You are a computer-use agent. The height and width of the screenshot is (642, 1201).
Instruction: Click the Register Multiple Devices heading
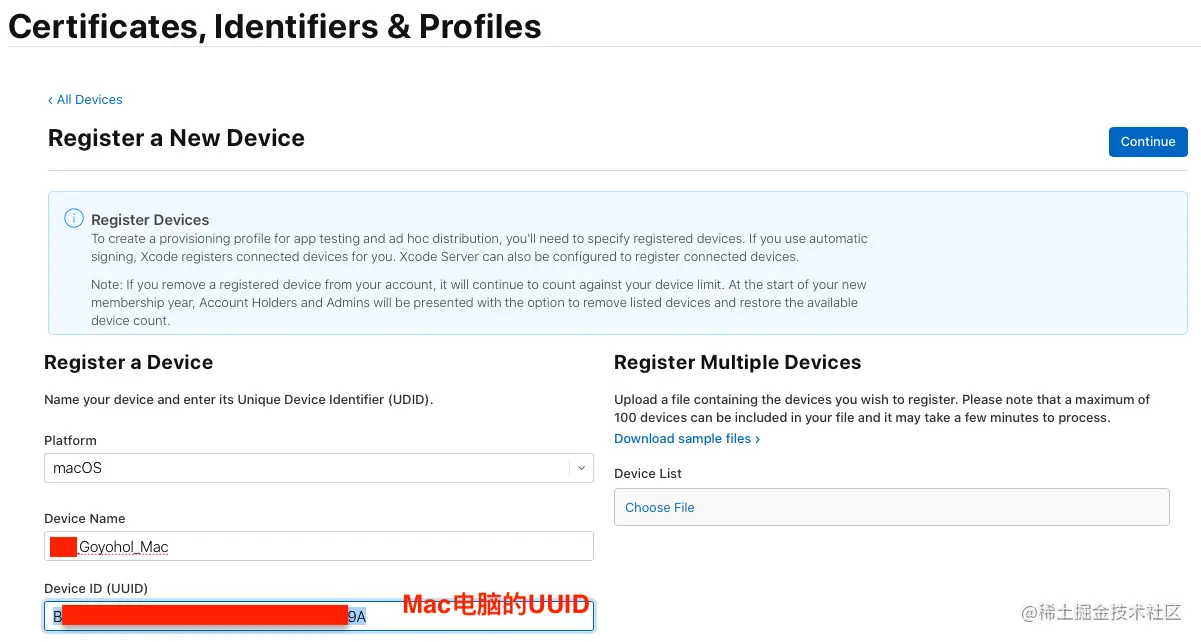pos(738,362)
